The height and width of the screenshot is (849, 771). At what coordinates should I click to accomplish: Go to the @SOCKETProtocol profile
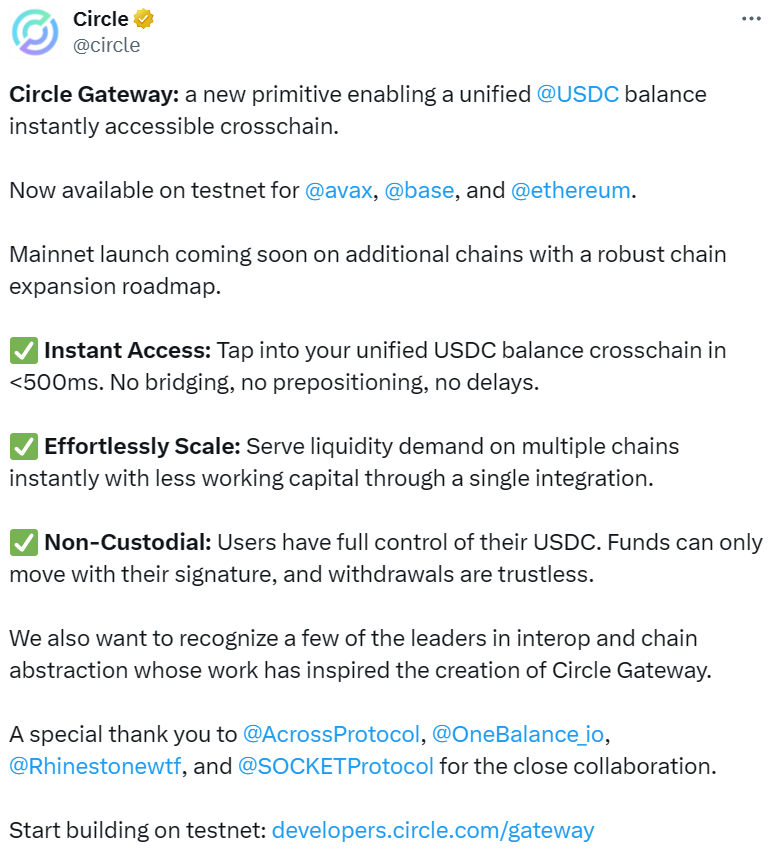tap(336, 767)
